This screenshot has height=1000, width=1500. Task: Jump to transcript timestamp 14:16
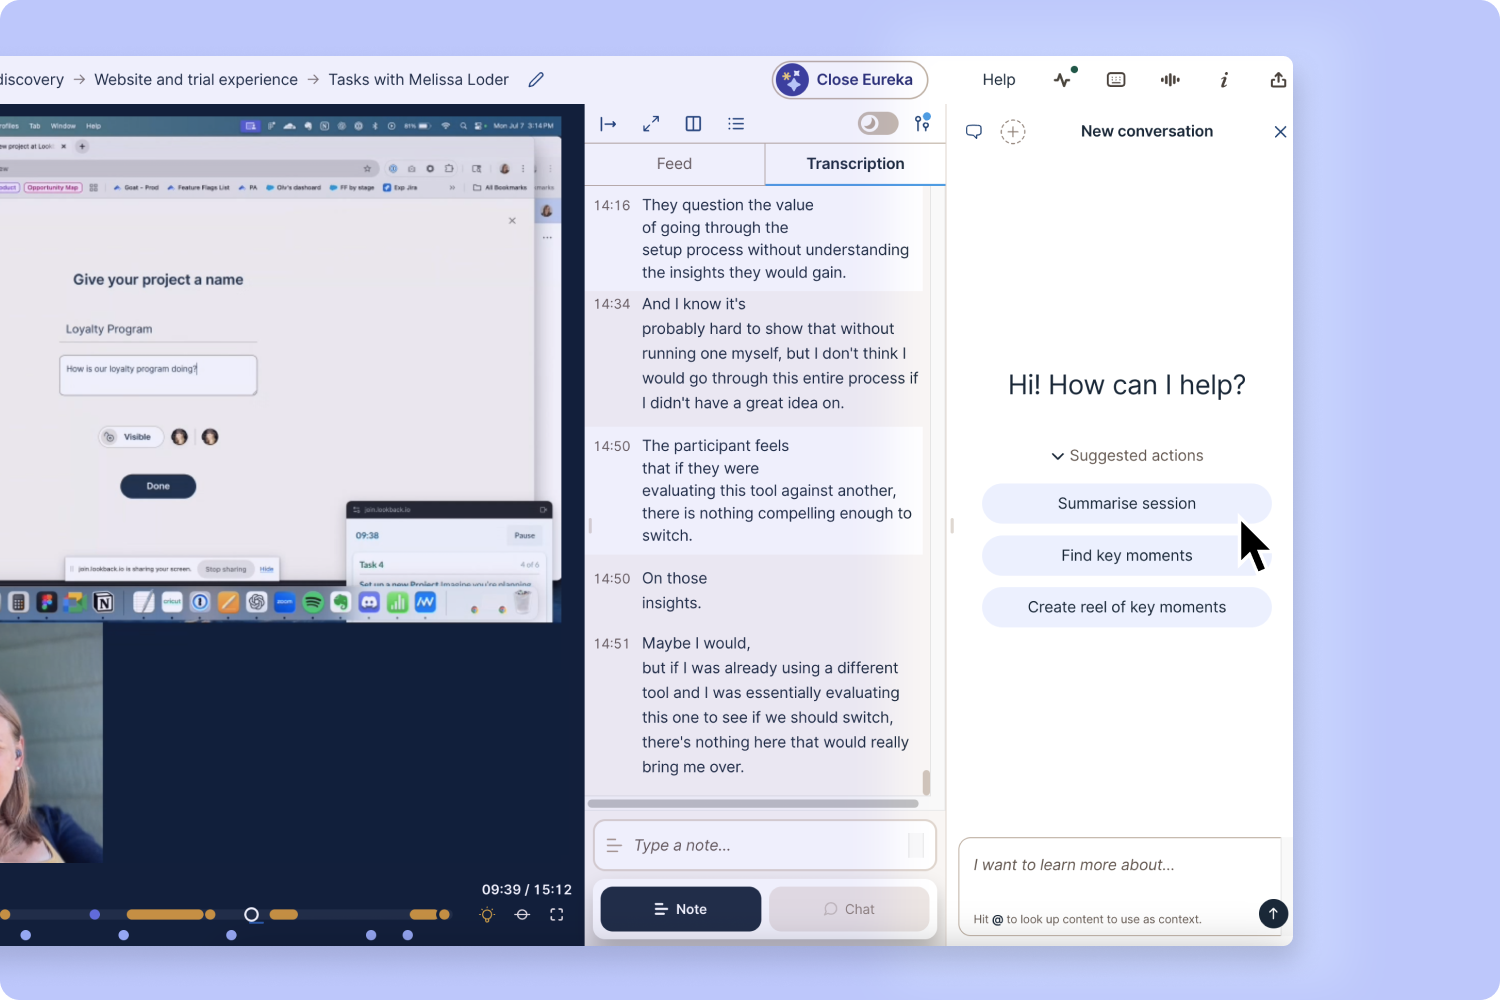coord(612,205)
